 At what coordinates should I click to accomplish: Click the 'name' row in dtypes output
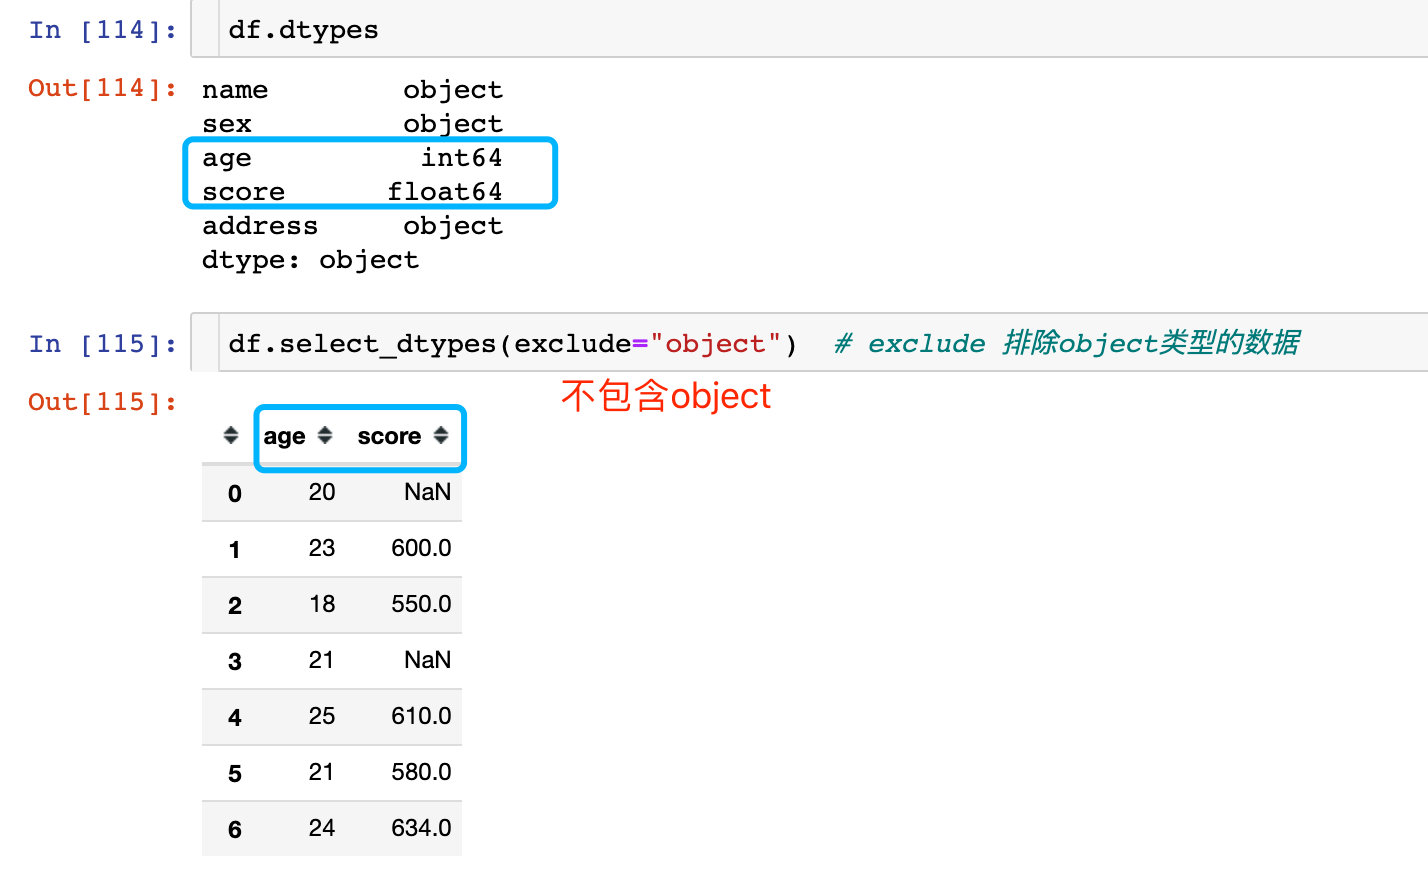[352, 90]
